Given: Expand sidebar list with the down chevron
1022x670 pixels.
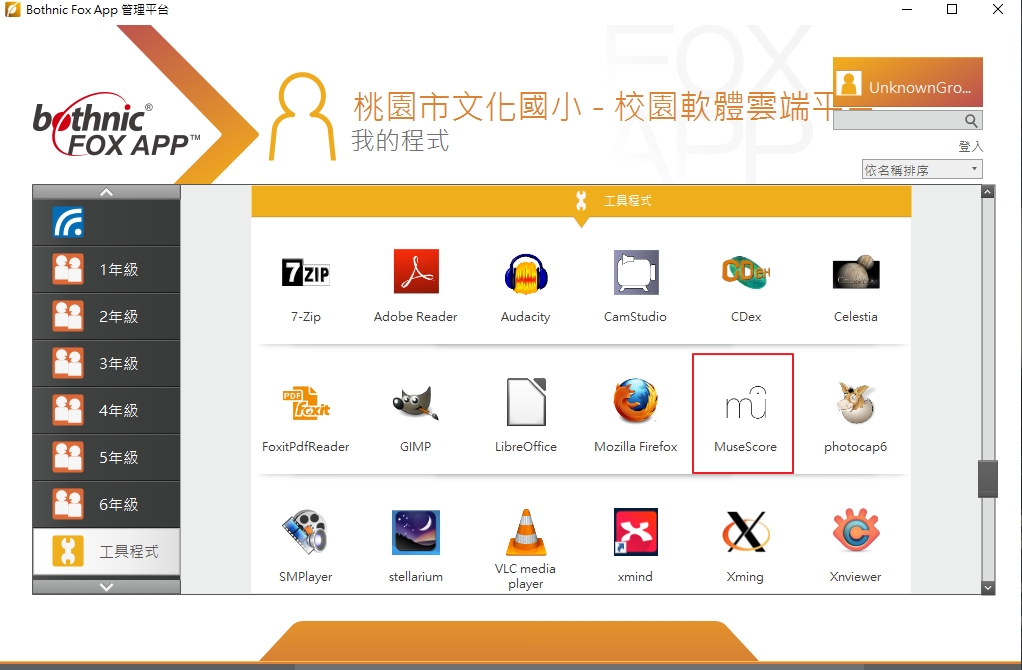Looking at the screenshot, I should [106, 587].
